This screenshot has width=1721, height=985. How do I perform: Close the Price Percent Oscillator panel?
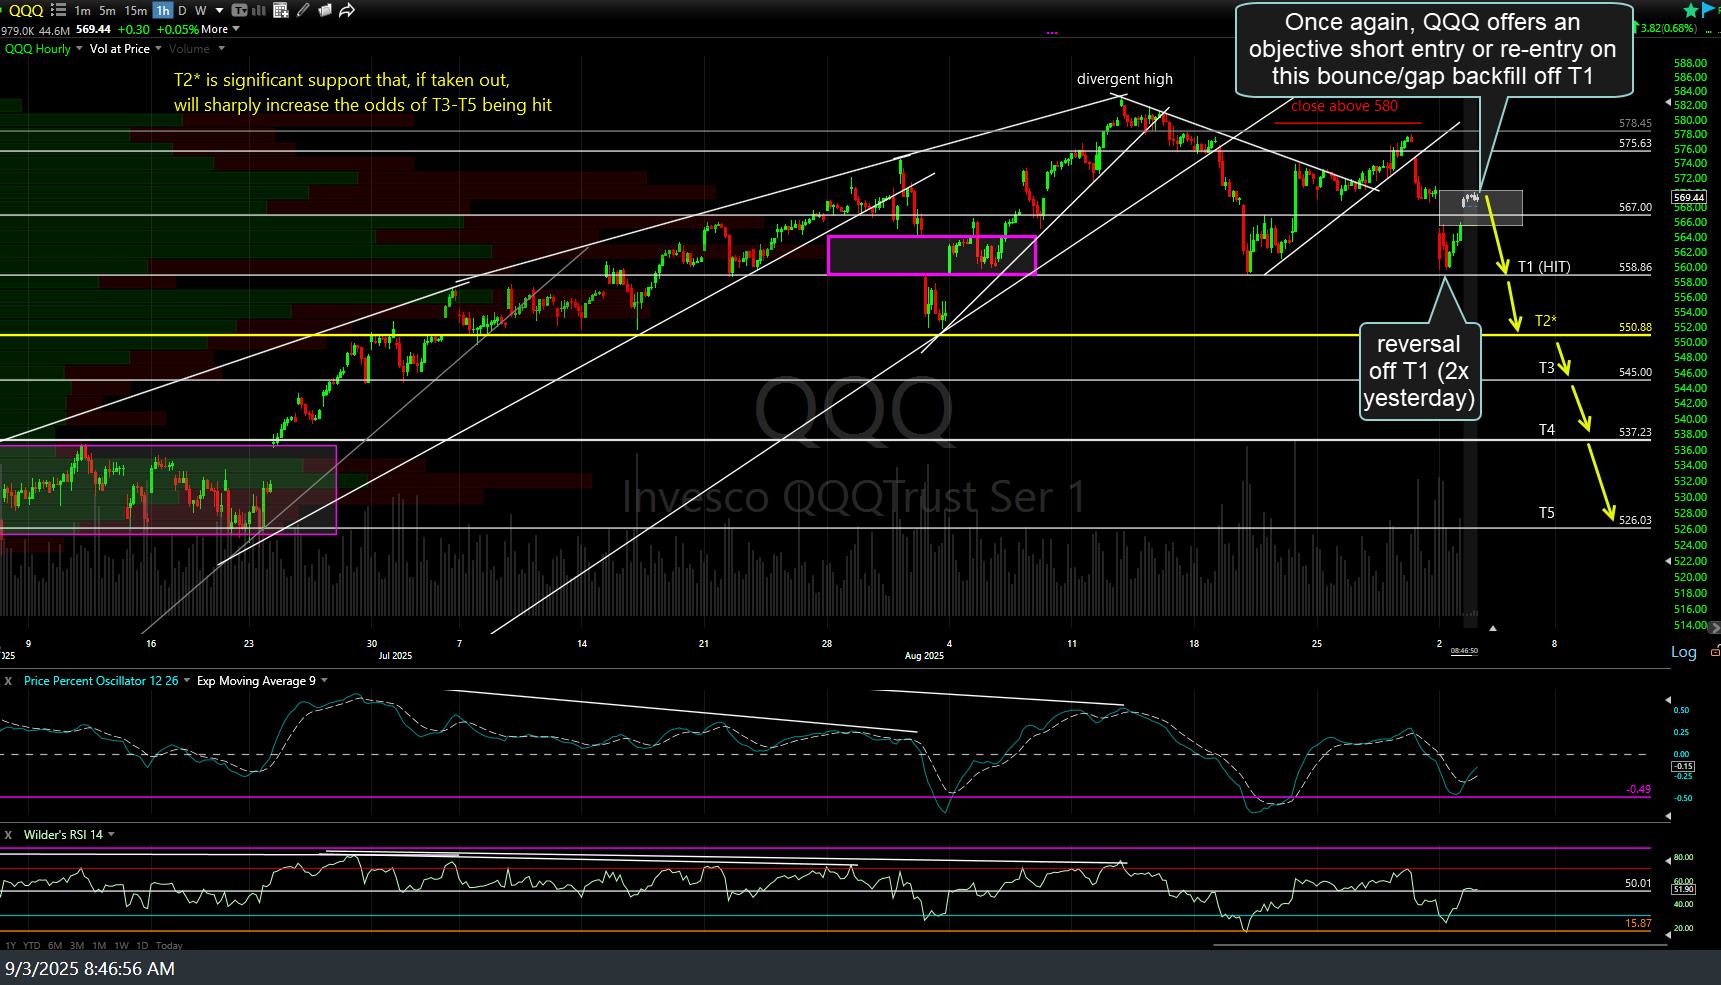click(8, 681)
